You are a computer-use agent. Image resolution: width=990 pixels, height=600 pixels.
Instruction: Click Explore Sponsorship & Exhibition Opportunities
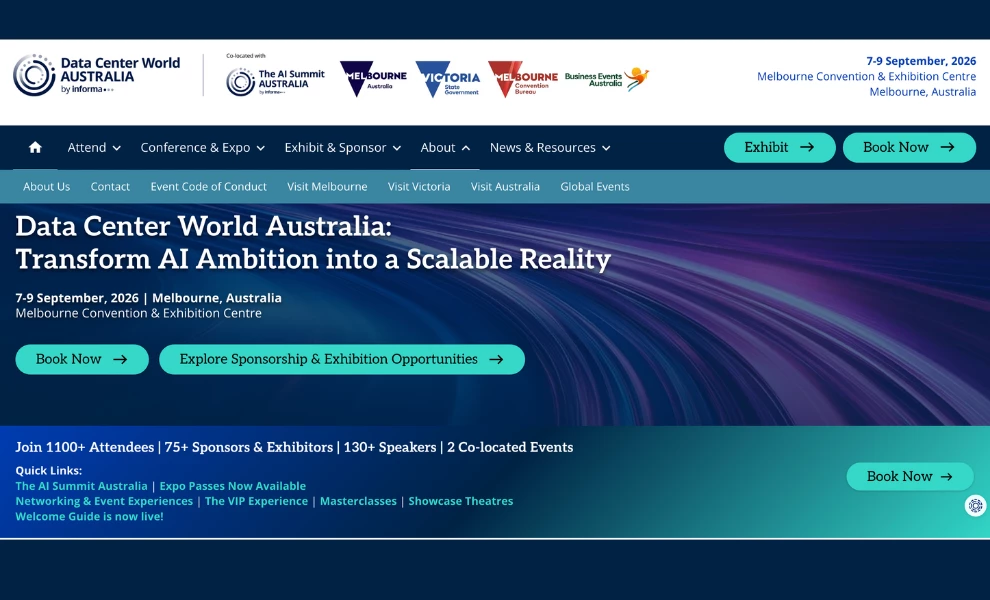(x=342, y=359)
